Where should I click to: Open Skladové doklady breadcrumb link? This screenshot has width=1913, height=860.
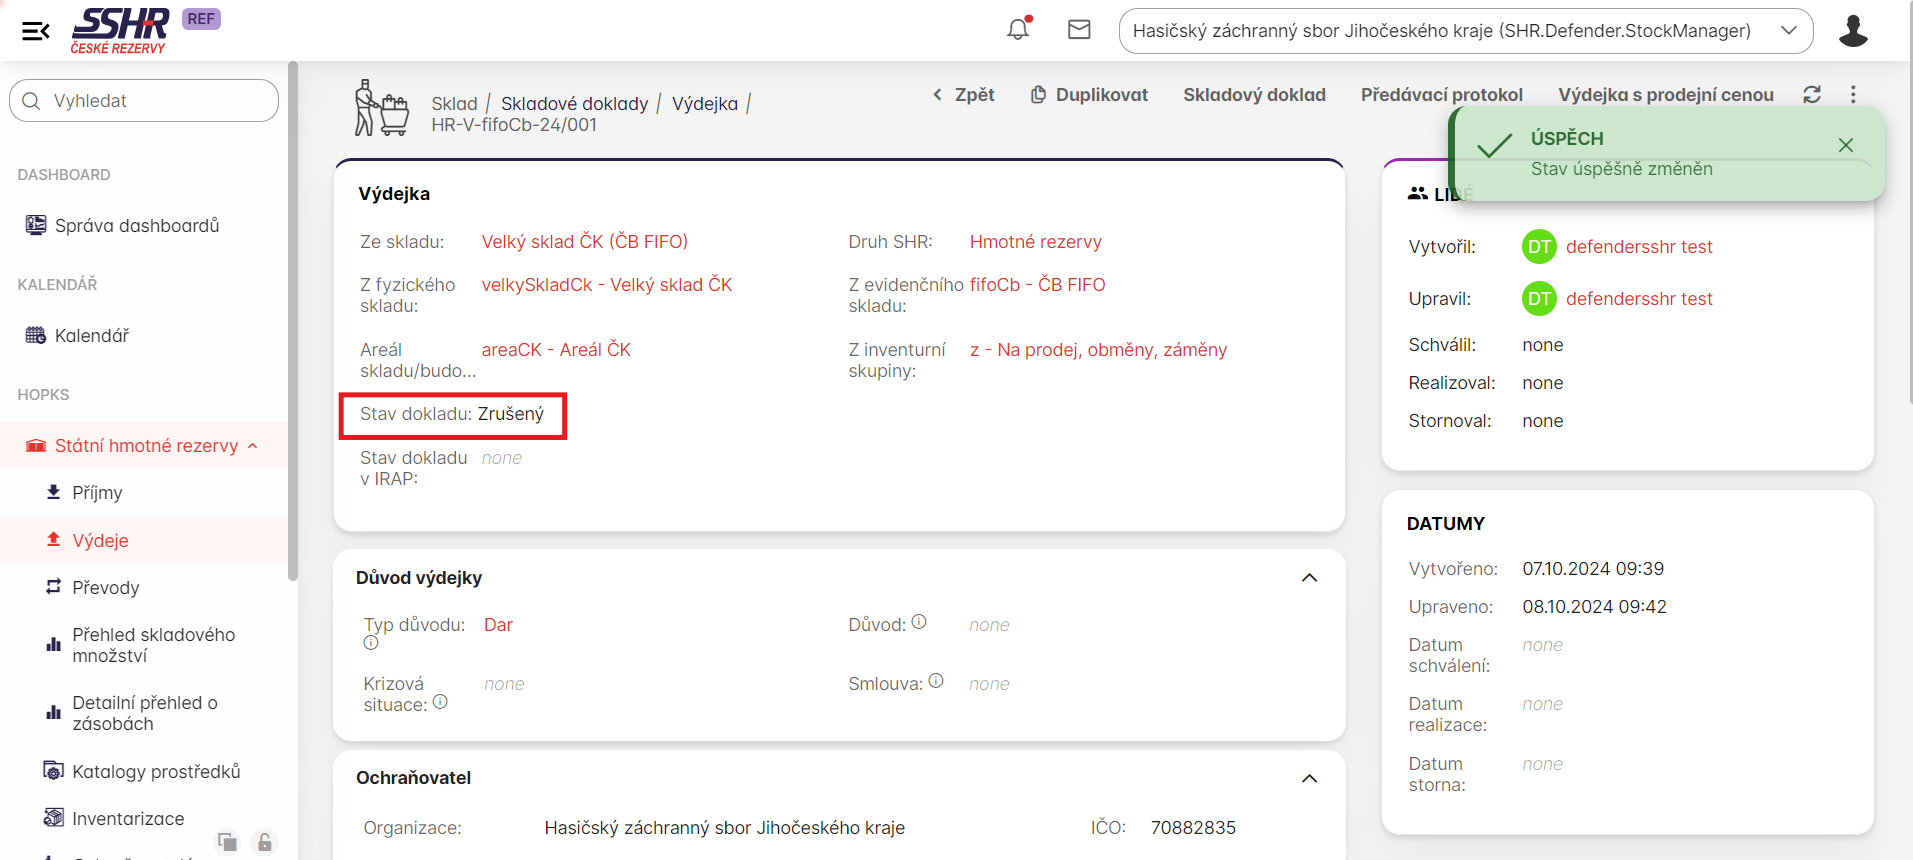(x=574, y=104)
